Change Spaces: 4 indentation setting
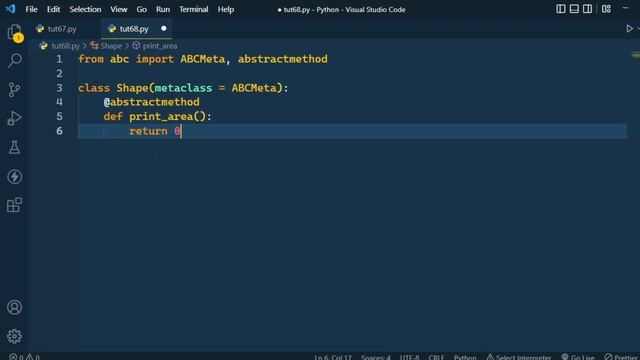The height and width of the screenshot is (360, 640). click(376, 357)
